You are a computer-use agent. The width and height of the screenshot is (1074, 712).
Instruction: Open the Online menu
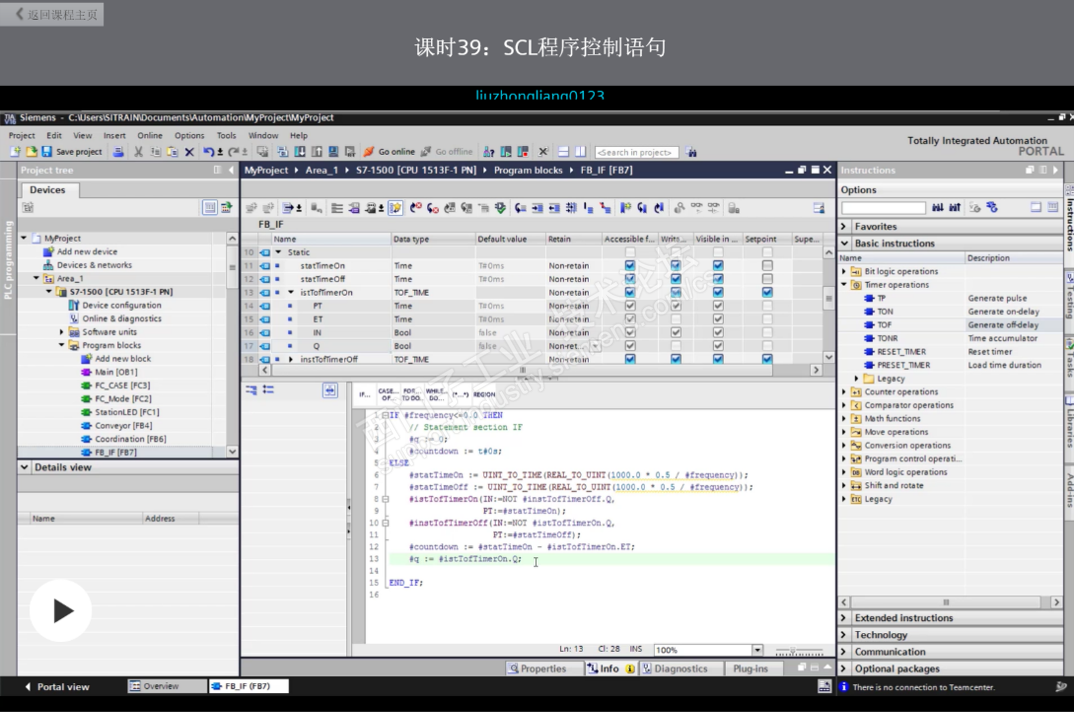(150, 136)
